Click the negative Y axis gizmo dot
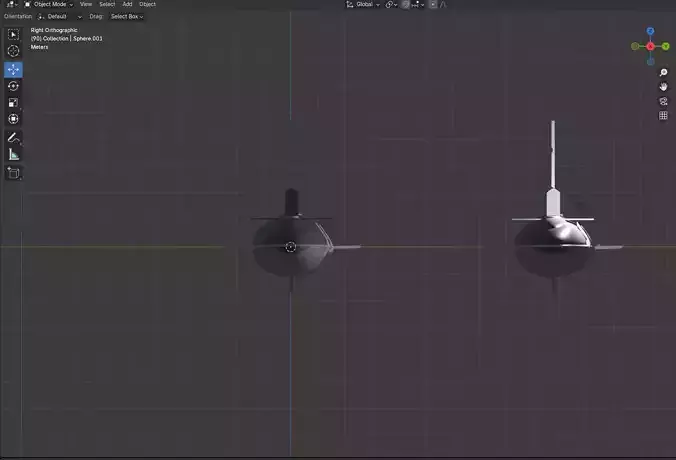The height and width of the screenshot is (460, 676). (635, 46)
